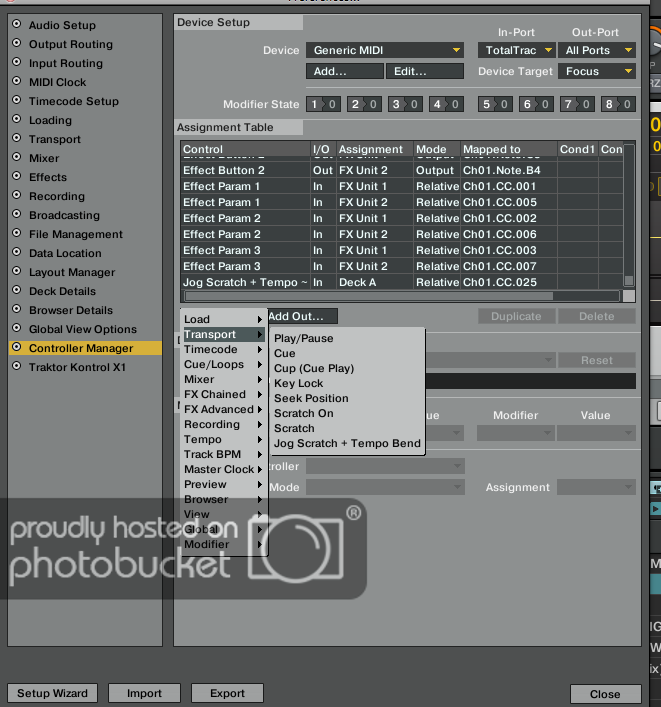Viewport: 661px width, 707px height.
Task: Open In-Port dropdown showing TotalTrac
Action: [516, 50]
